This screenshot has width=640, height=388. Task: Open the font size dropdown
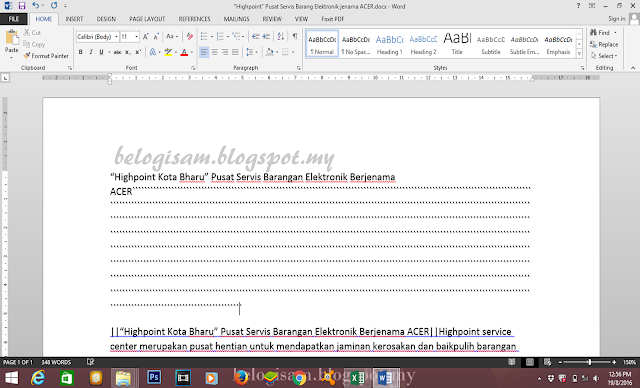[136, 37]
